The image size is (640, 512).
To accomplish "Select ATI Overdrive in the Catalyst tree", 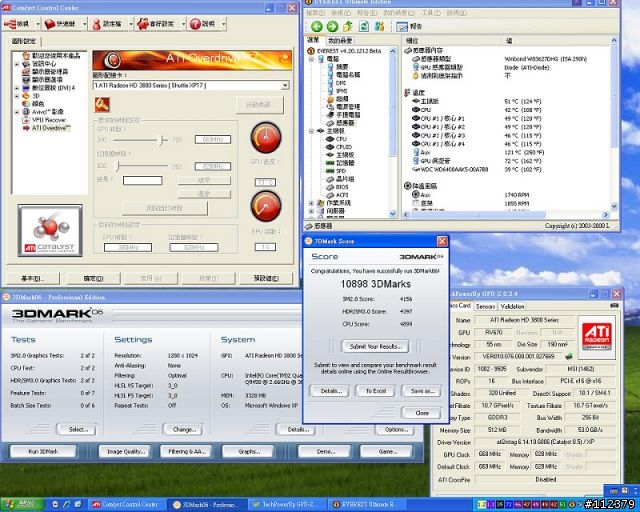I will click(51, 128).
